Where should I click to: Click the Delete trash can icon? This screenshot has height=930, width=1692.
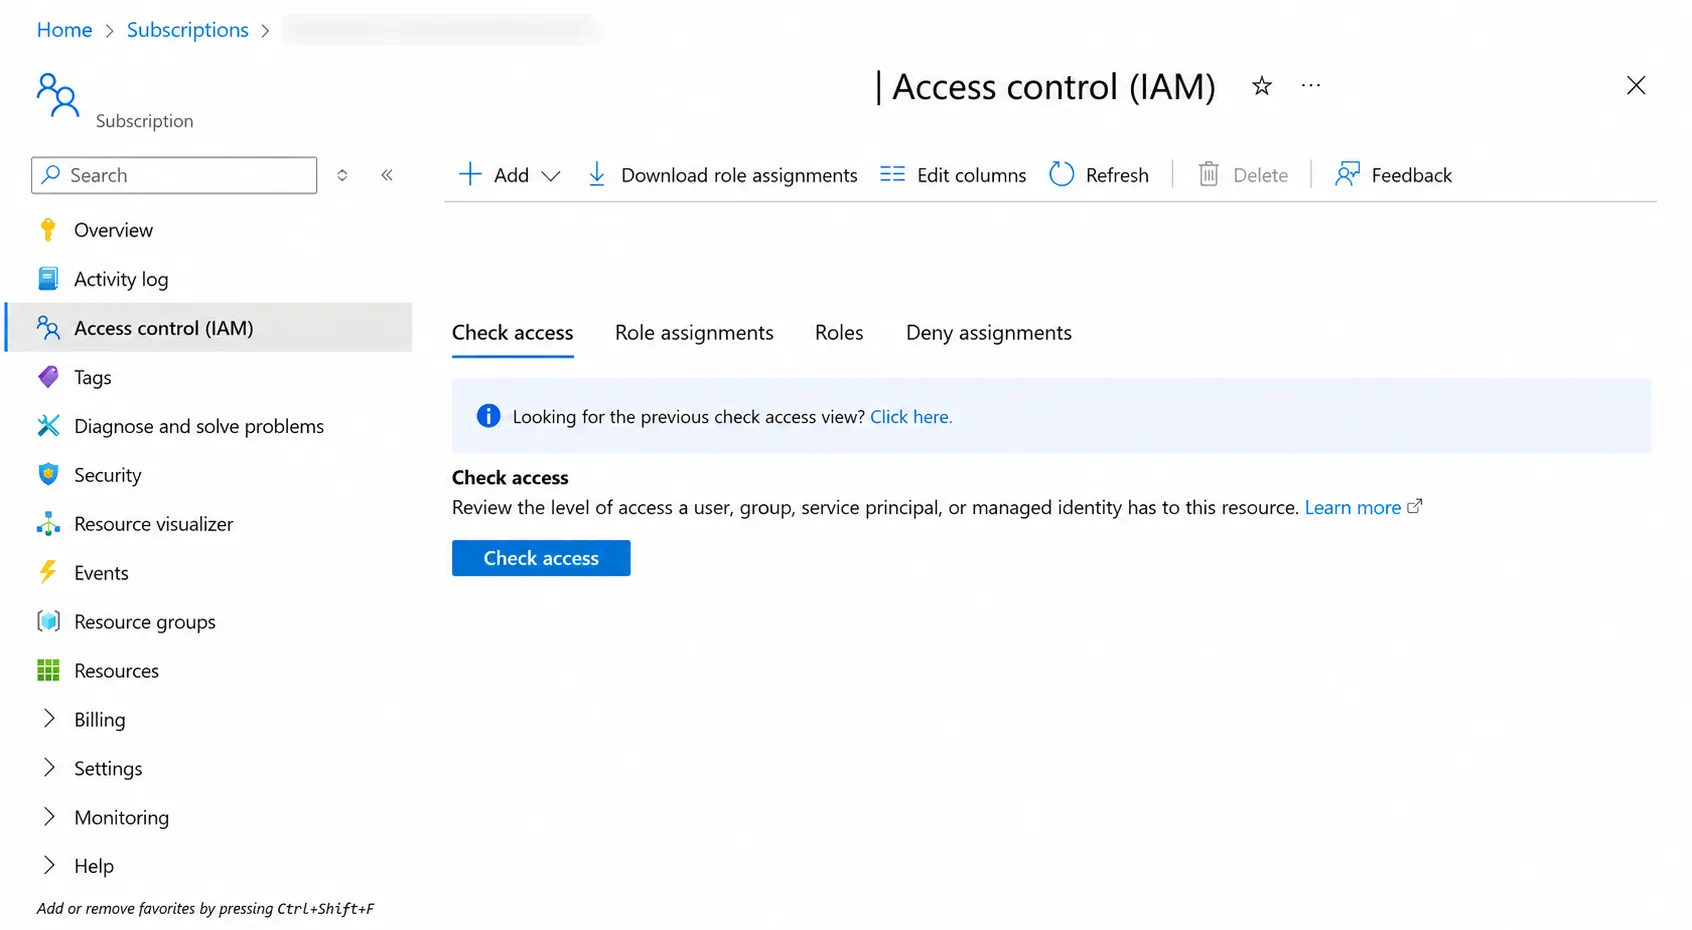pos(1209,175)
